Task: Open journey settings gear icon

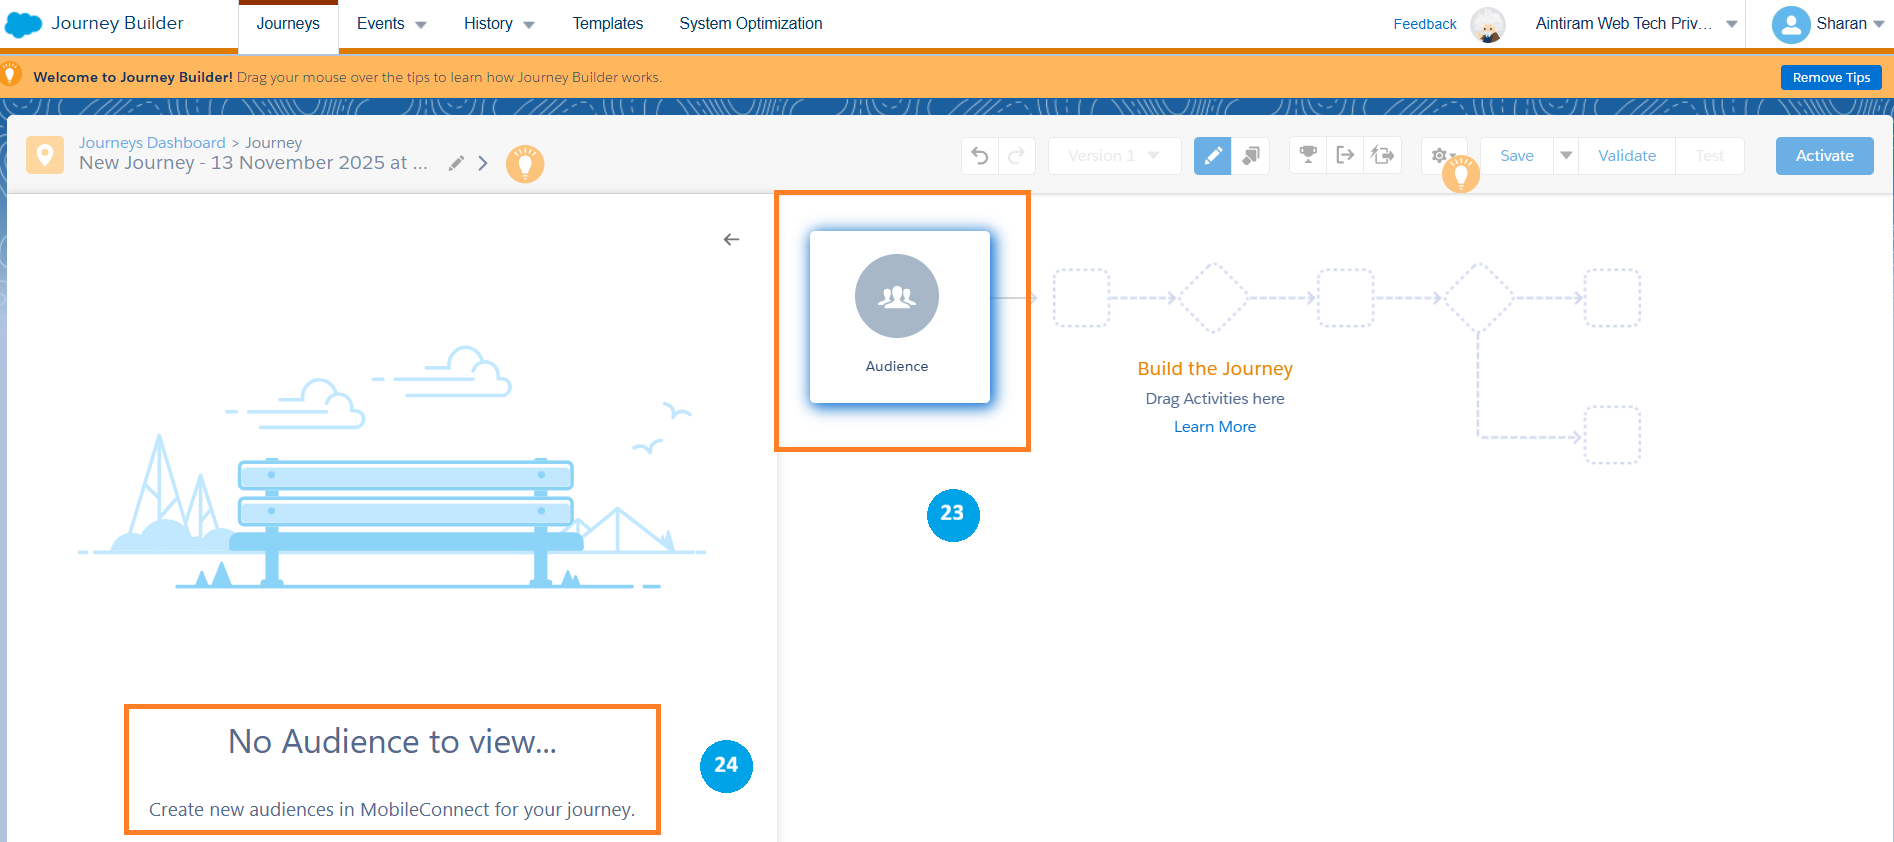Action: [x=1439, y=155]
